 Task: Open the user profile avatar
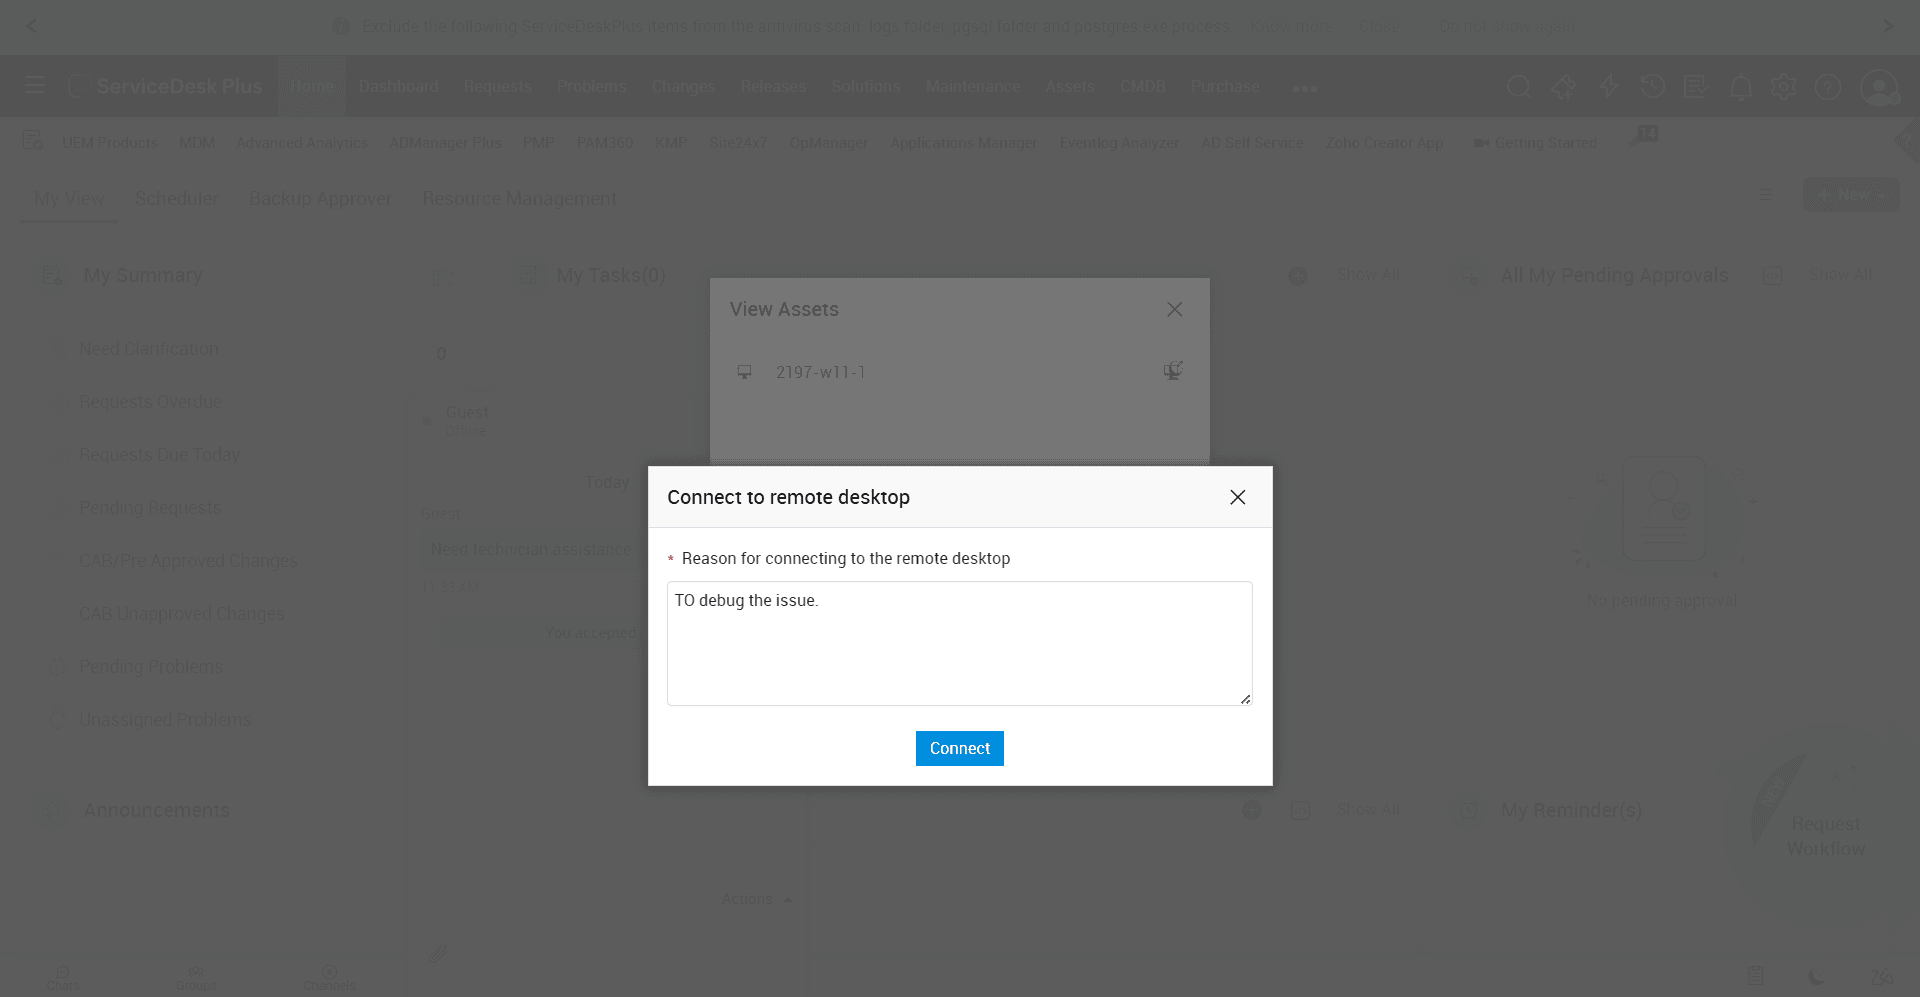tap(1879, 87)
